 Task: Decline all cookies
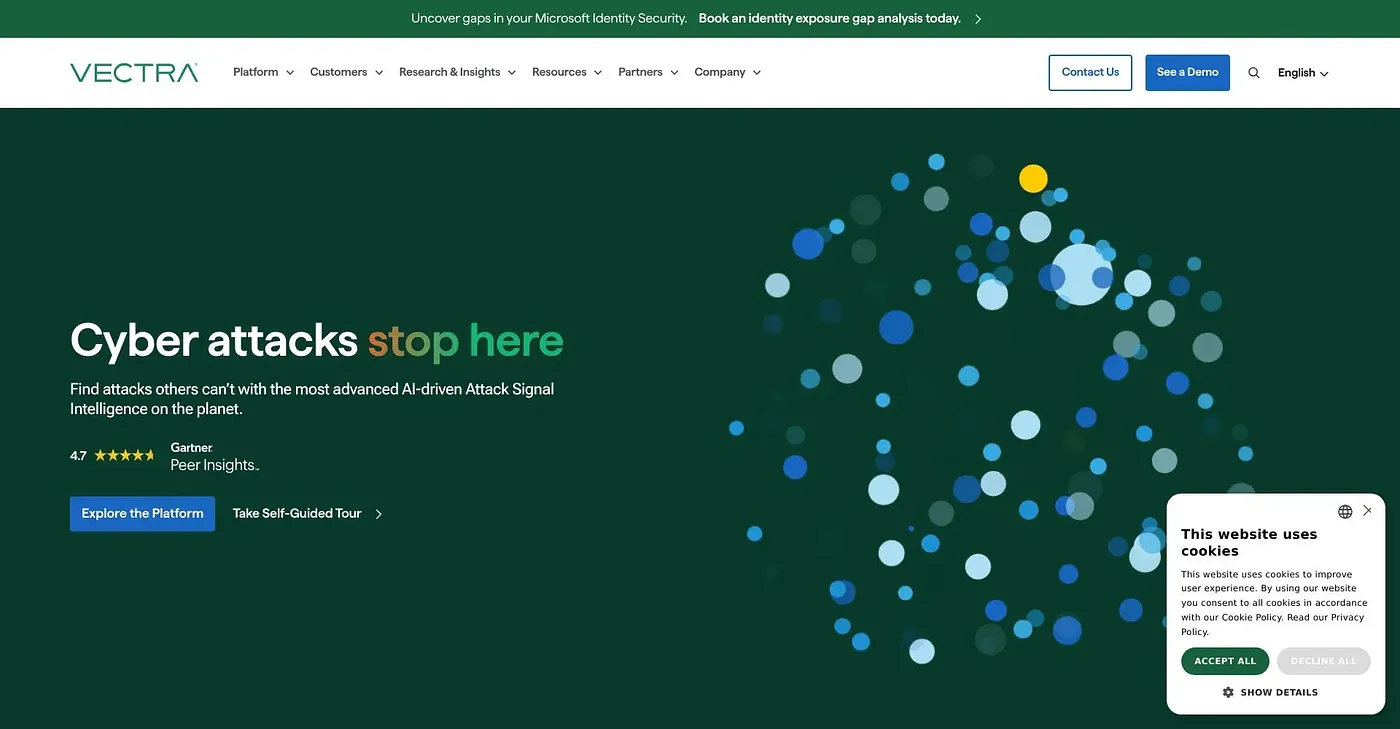(x=1323, y=661)
